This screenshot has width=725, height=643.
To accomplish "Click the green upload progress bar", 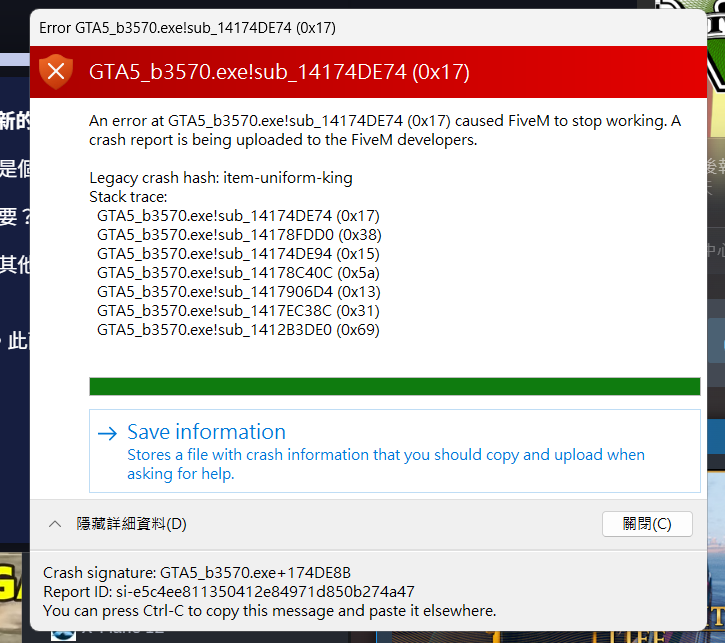I will (394, 386).
